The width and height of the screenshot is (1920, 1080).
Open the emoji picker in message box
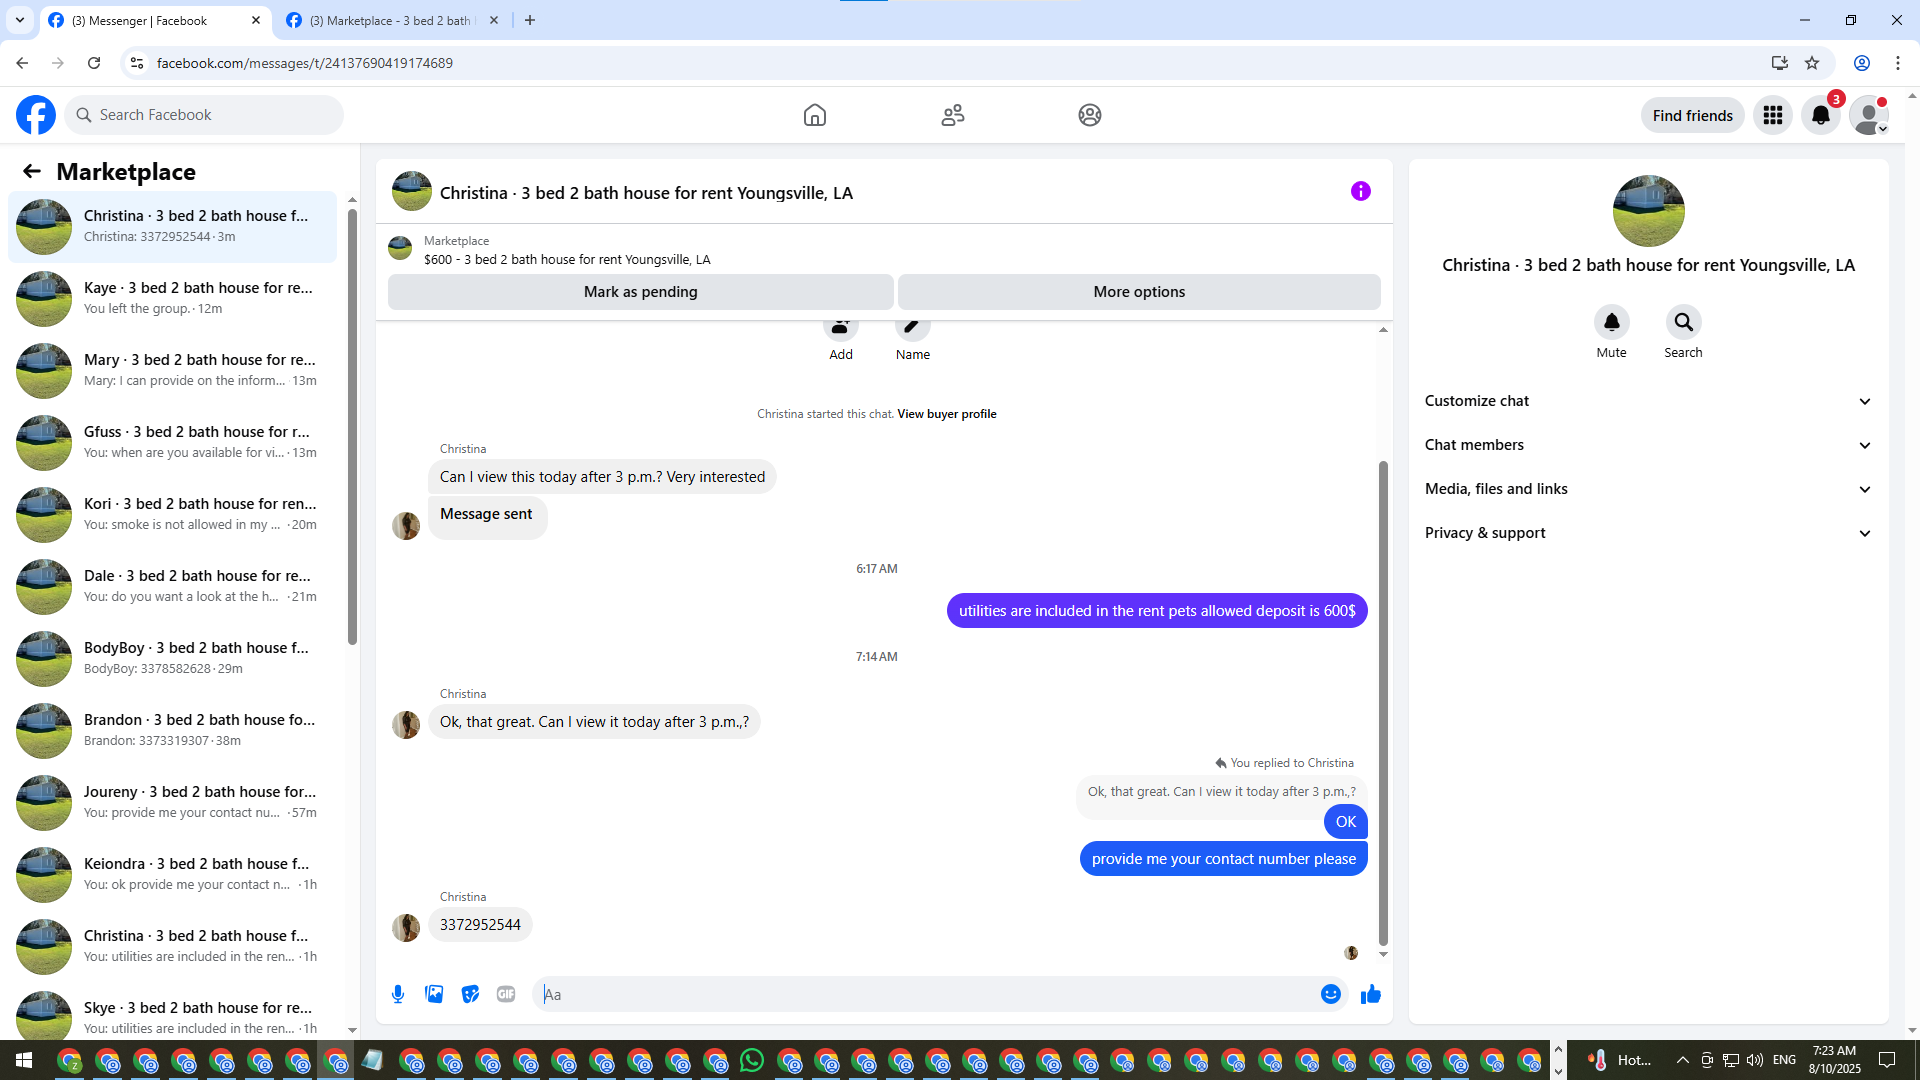pyautogui.click(x=1330, y=994)
